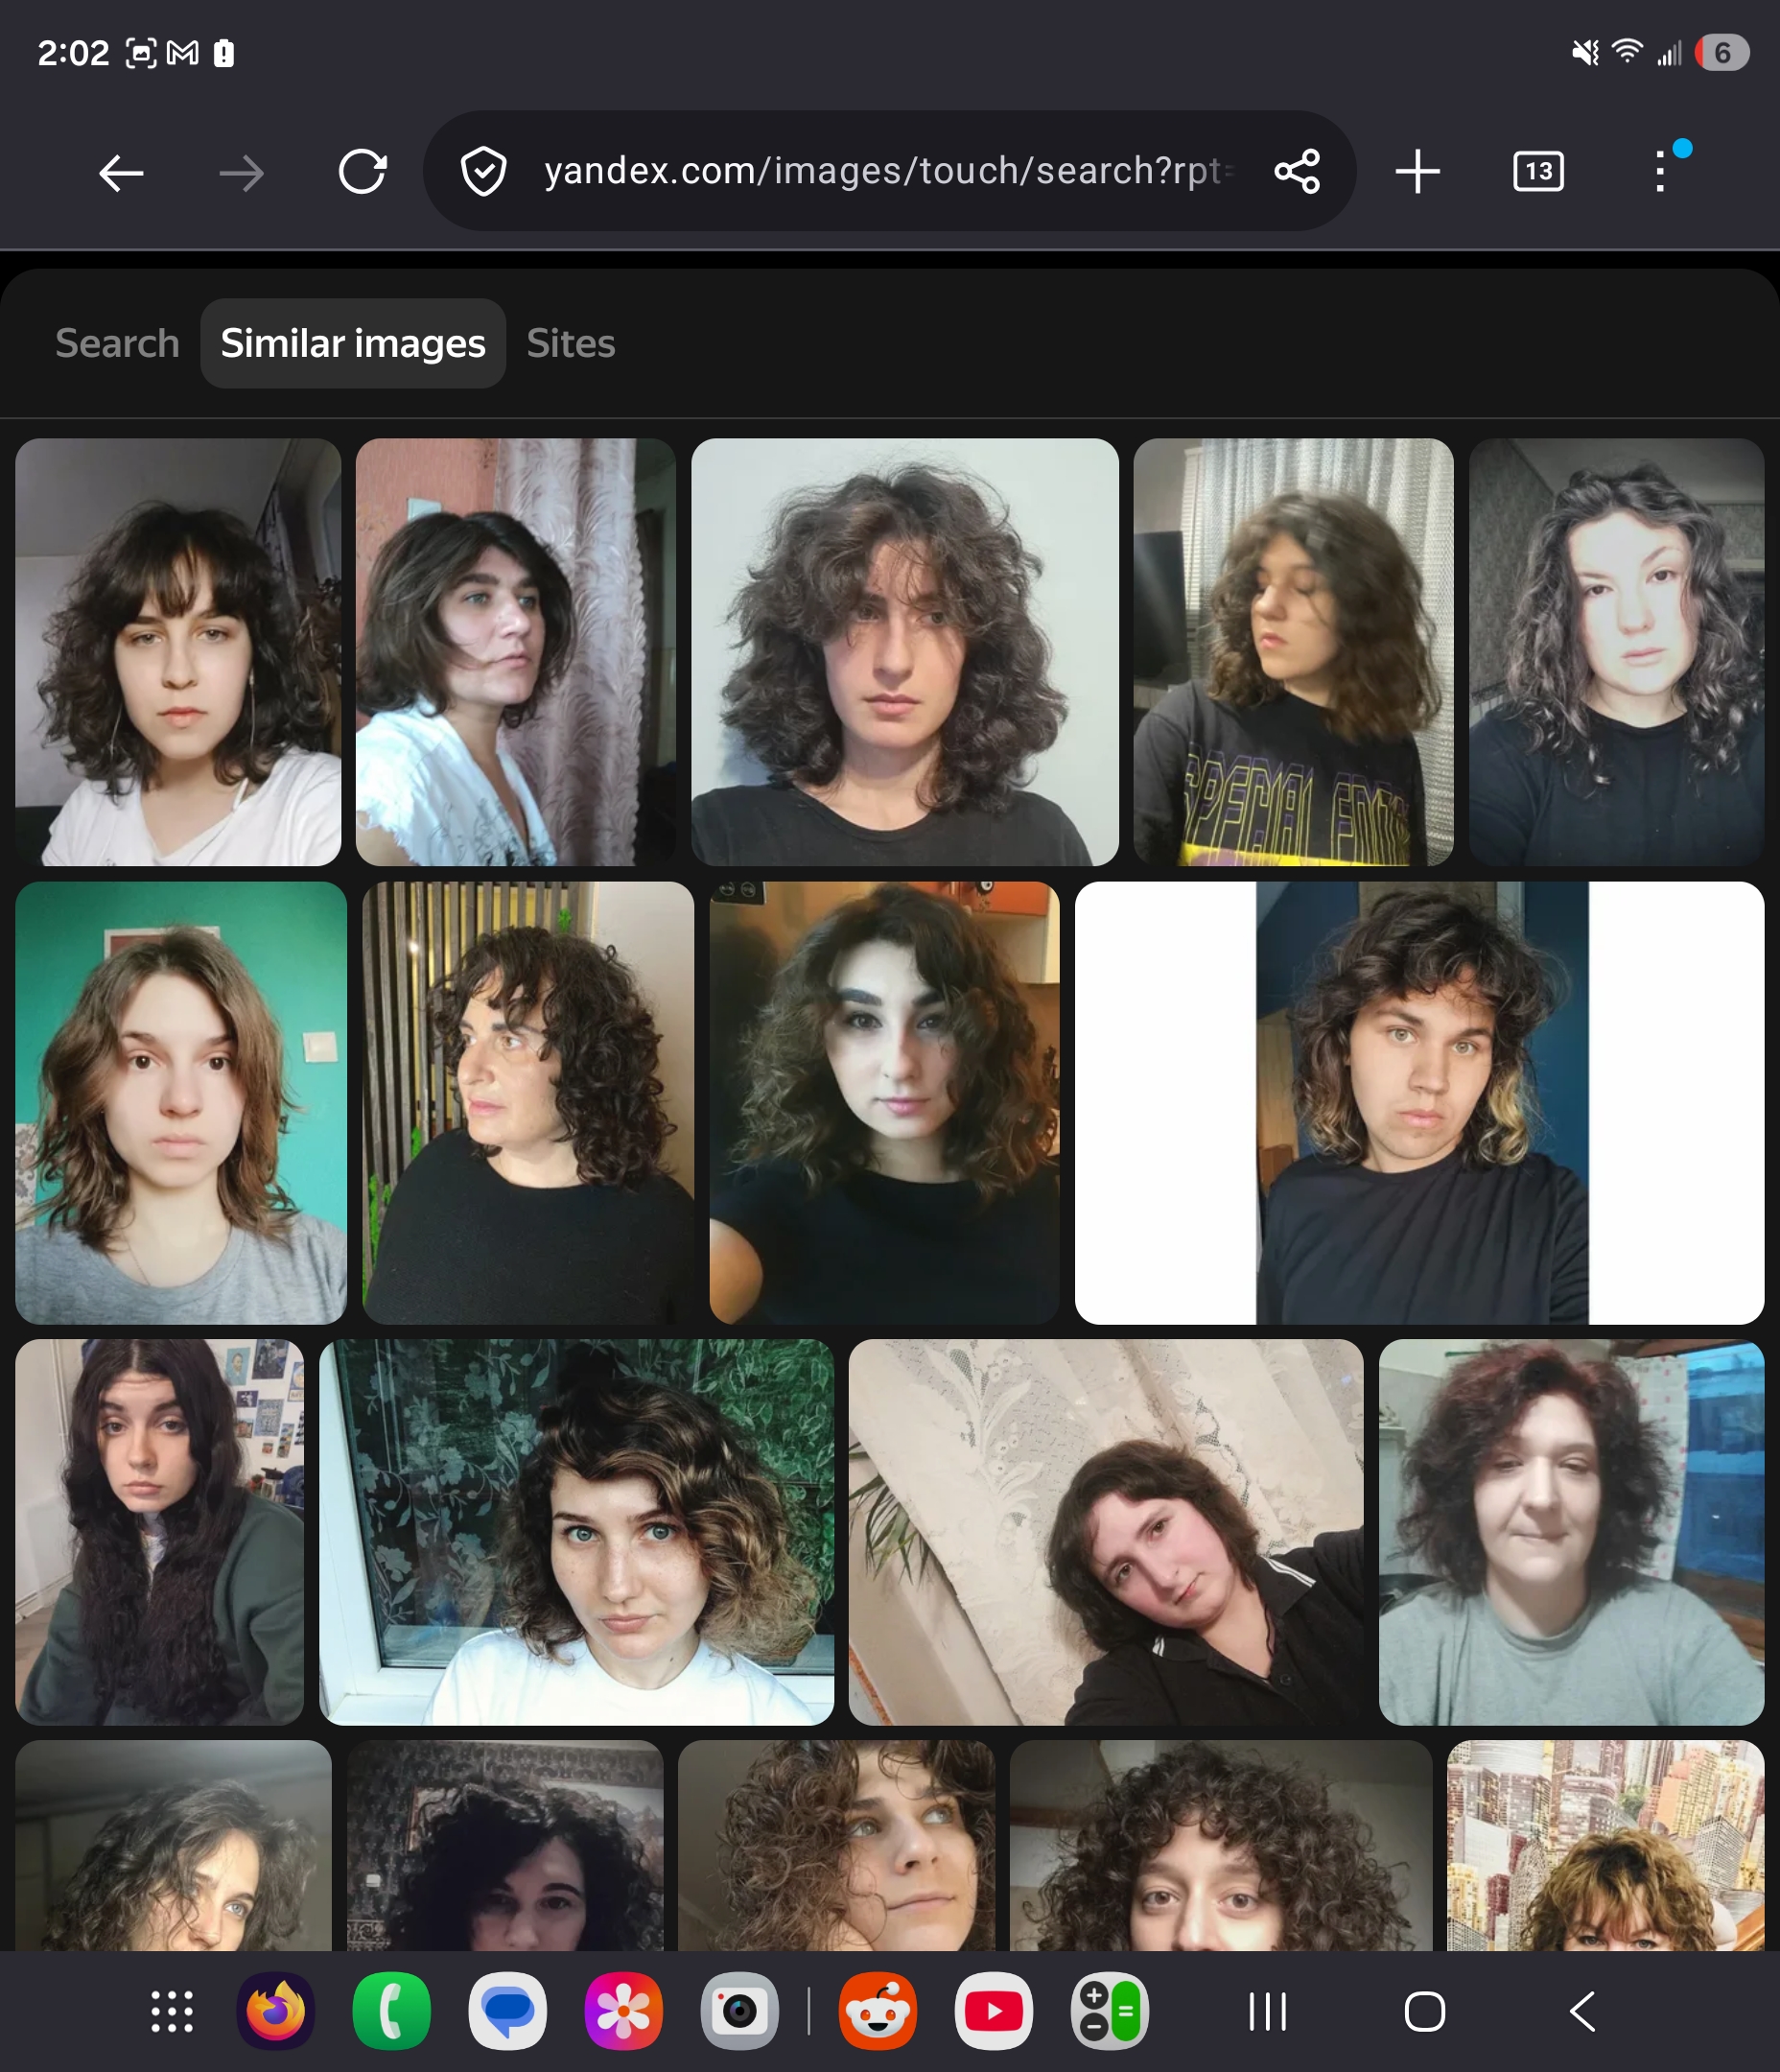1780x2072 pixels.
Task: Switch to the Sites tab
Action: [570, 343]
